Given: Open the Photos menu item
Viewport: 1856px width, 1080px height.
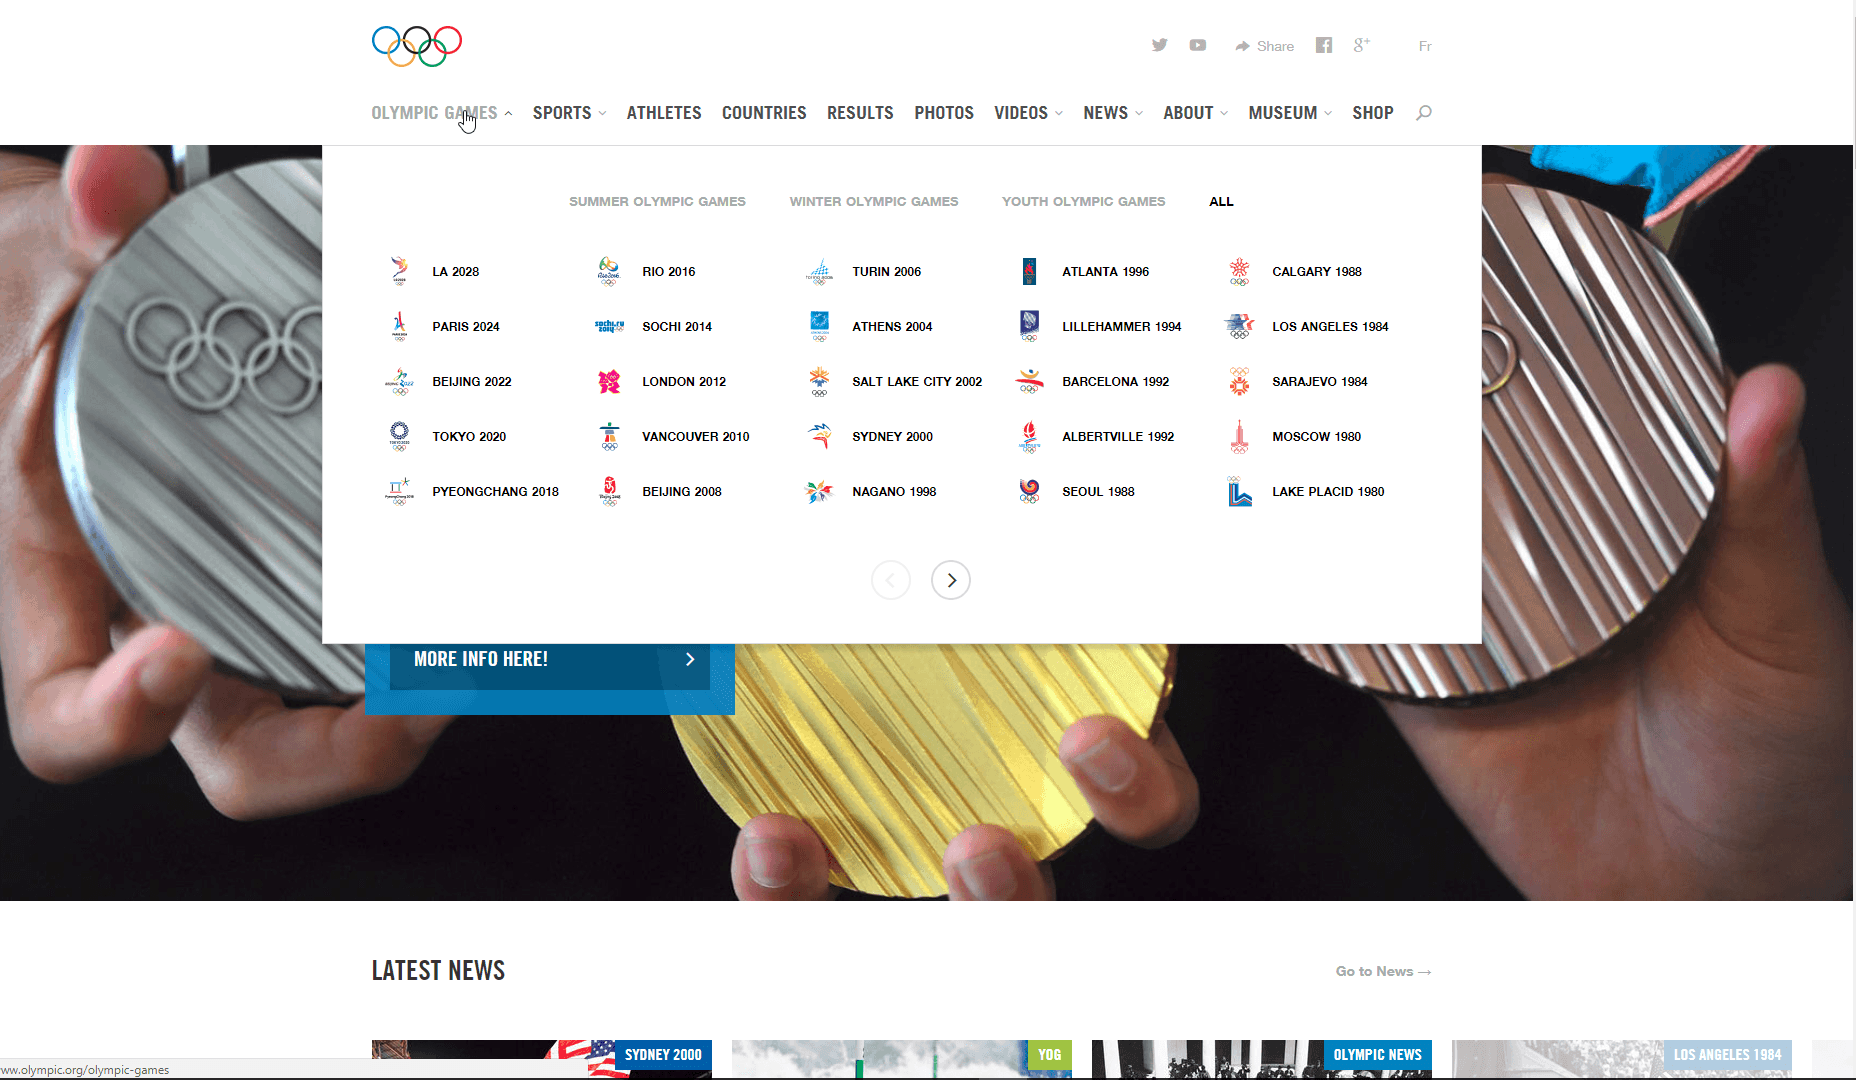Looking at the screenshot, I should pyautogui.click(x=944, y=113).
